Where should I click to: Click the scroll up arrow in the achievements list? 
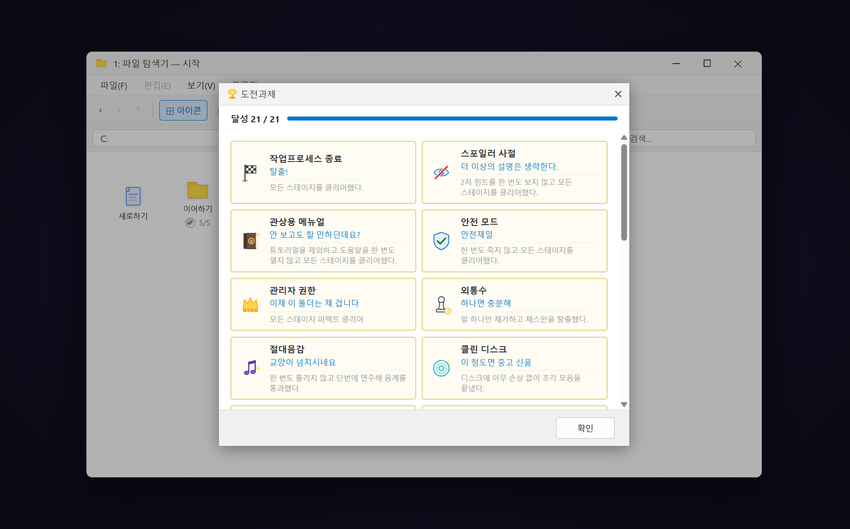tap(624, 138)
